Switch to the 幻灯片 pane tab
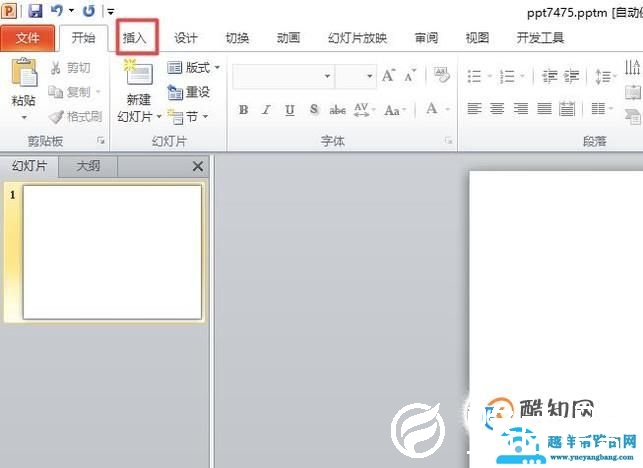 30,166
